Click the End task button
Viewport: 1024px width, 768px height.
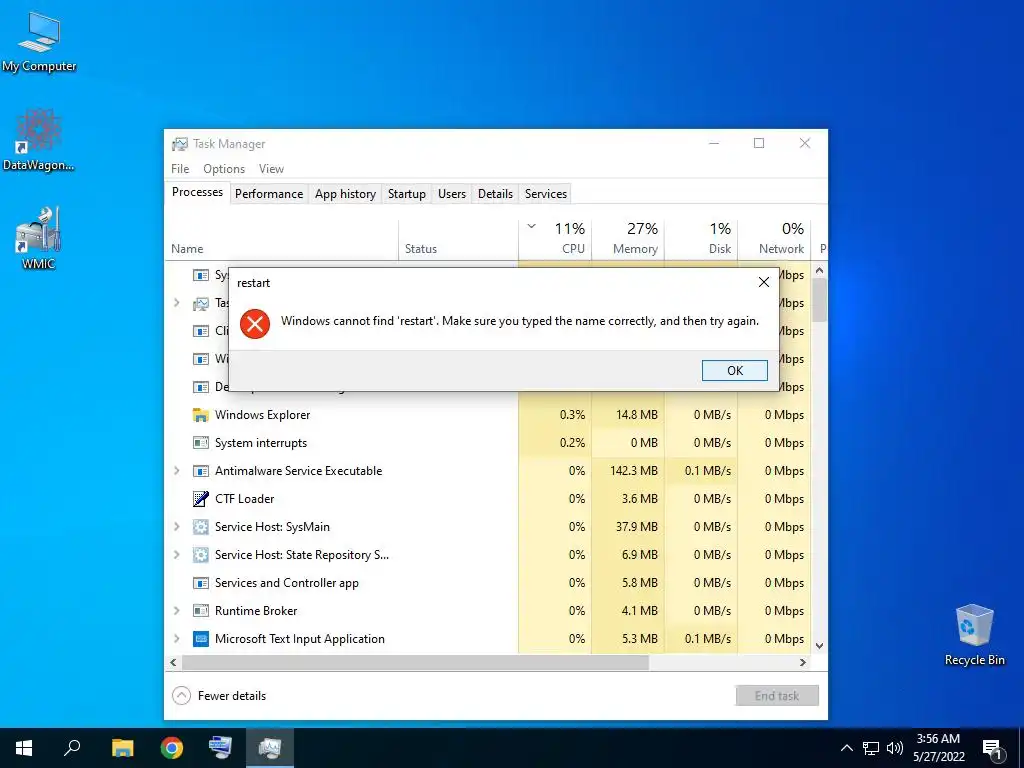776,696
